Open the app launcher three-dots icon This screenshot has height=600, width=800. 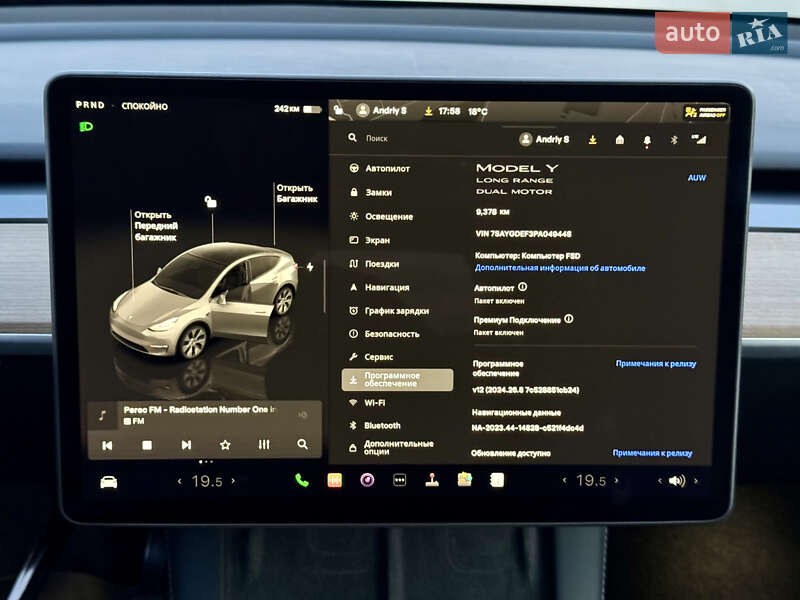click(x=399, y=480)
